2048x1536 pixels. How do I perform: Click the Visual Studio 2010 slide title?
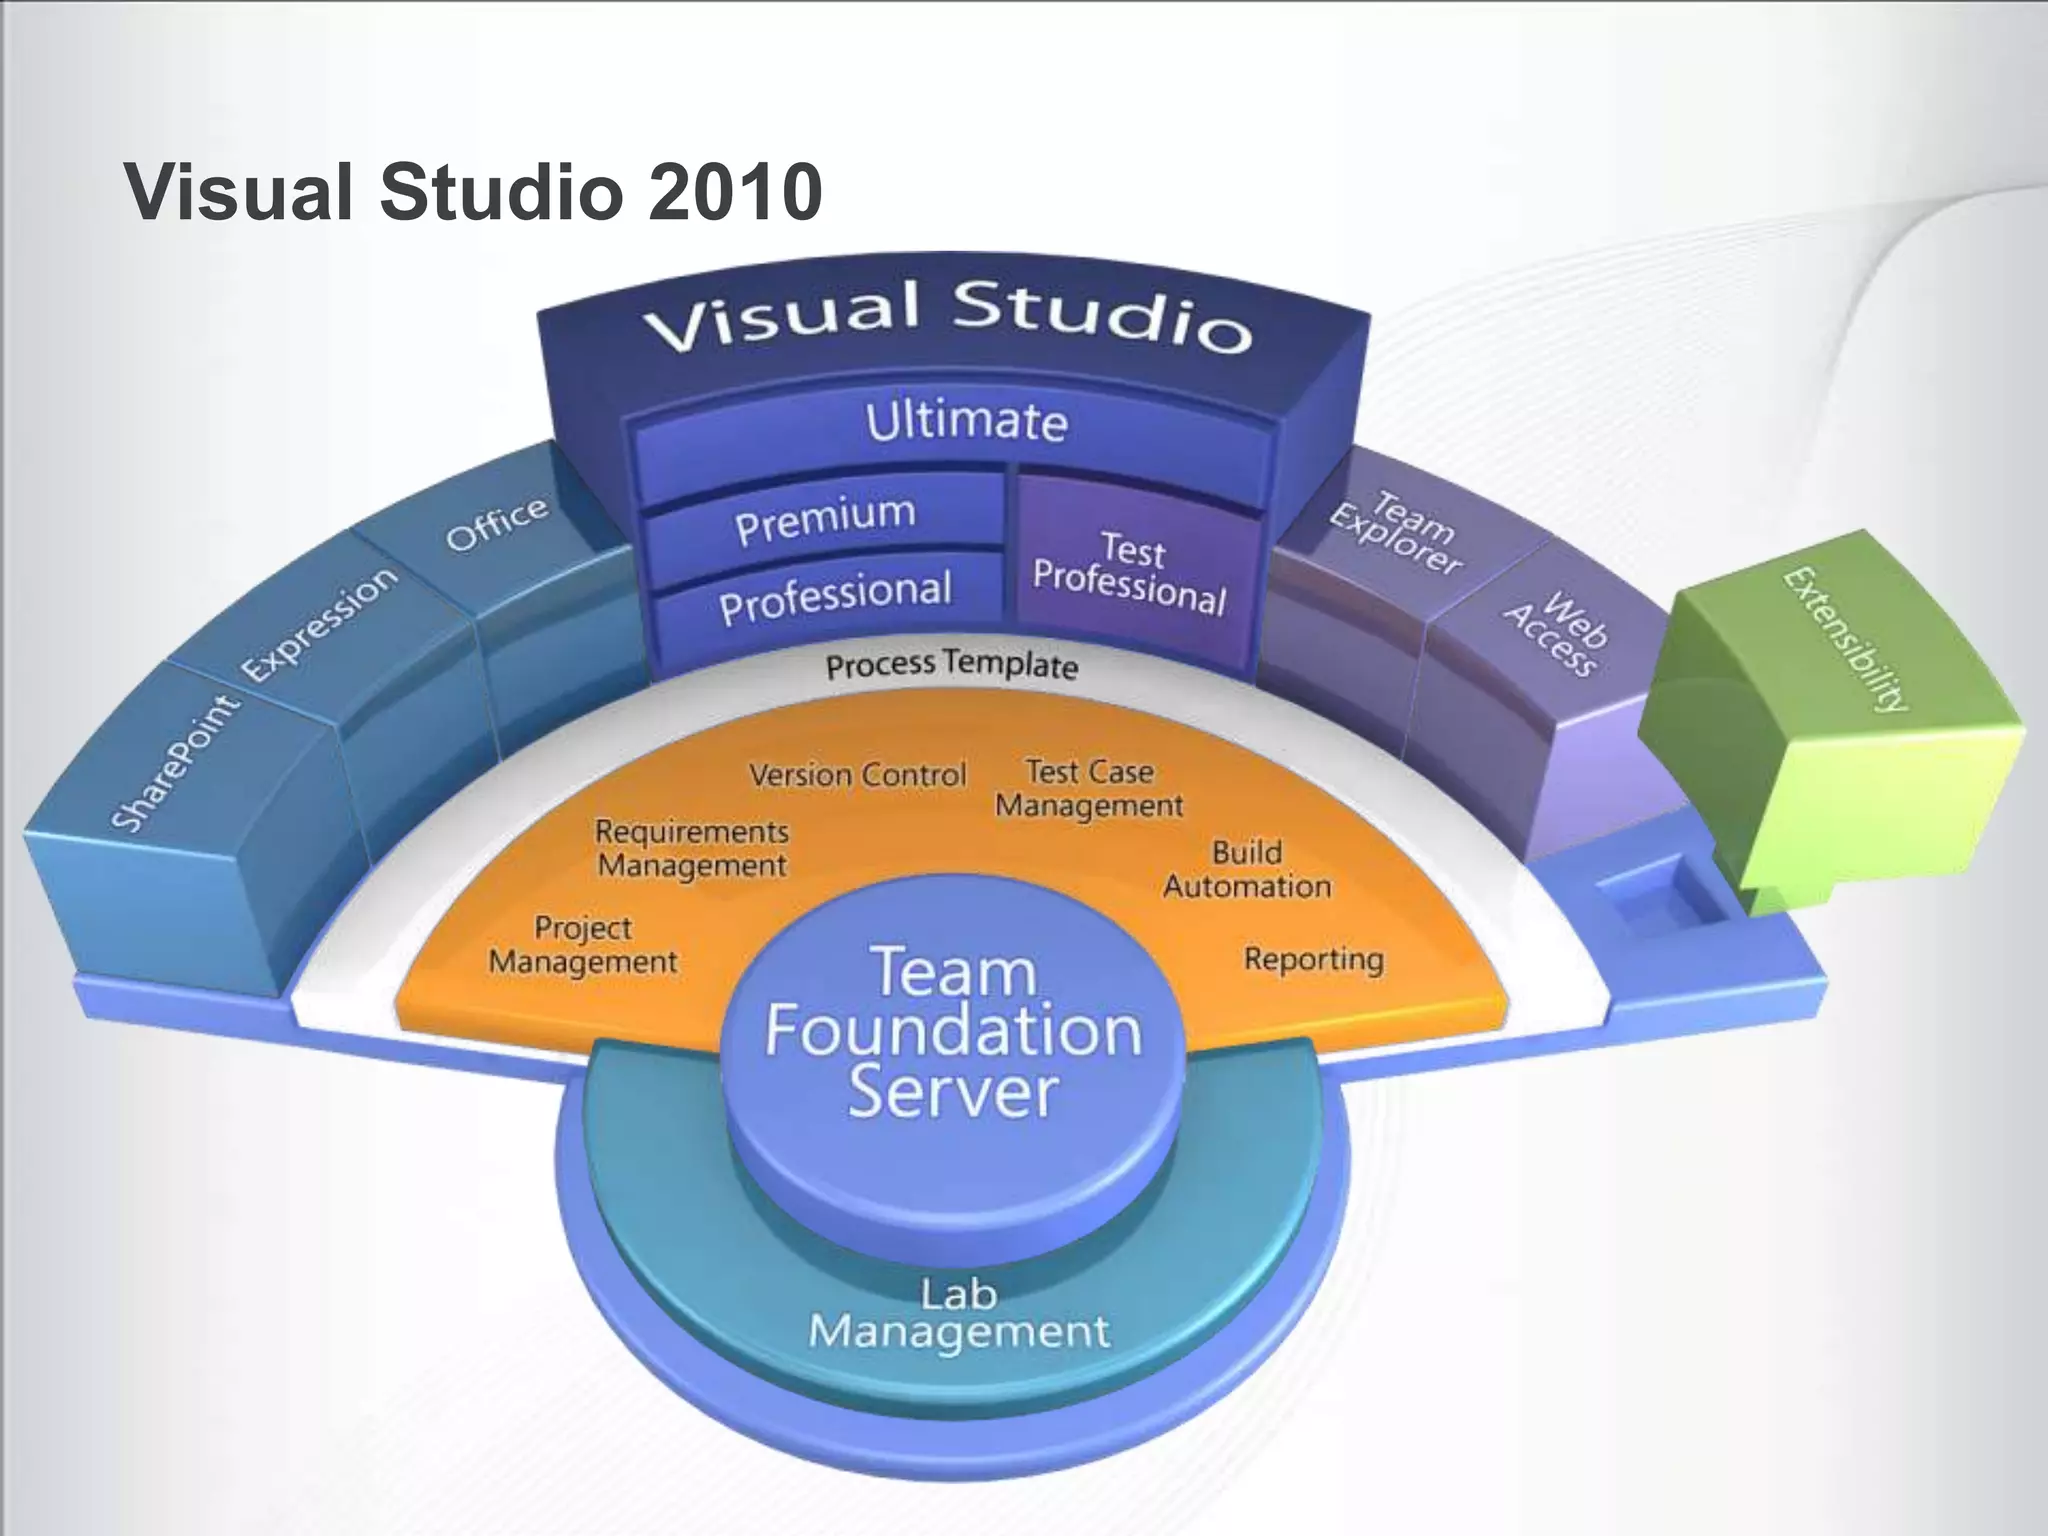(473, 192)
